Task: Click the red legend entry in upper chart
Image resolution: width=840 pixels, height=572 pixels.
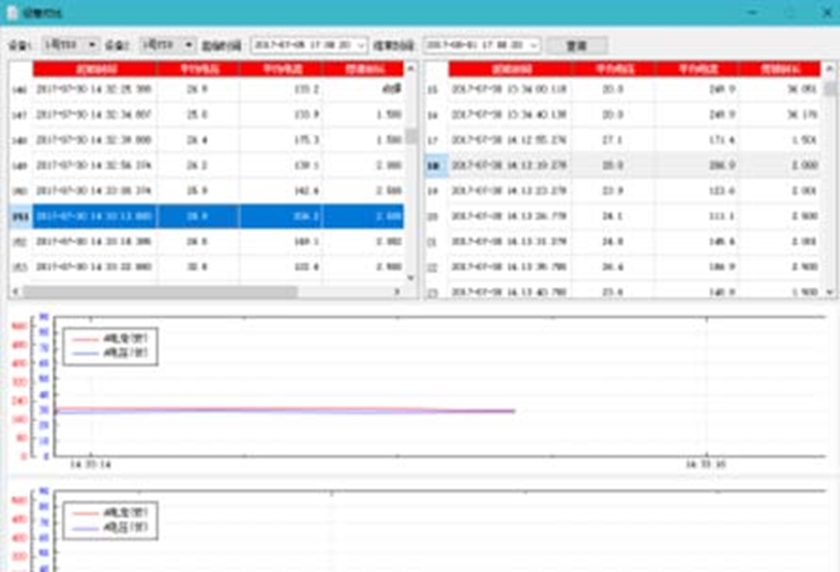Action: 110,339
